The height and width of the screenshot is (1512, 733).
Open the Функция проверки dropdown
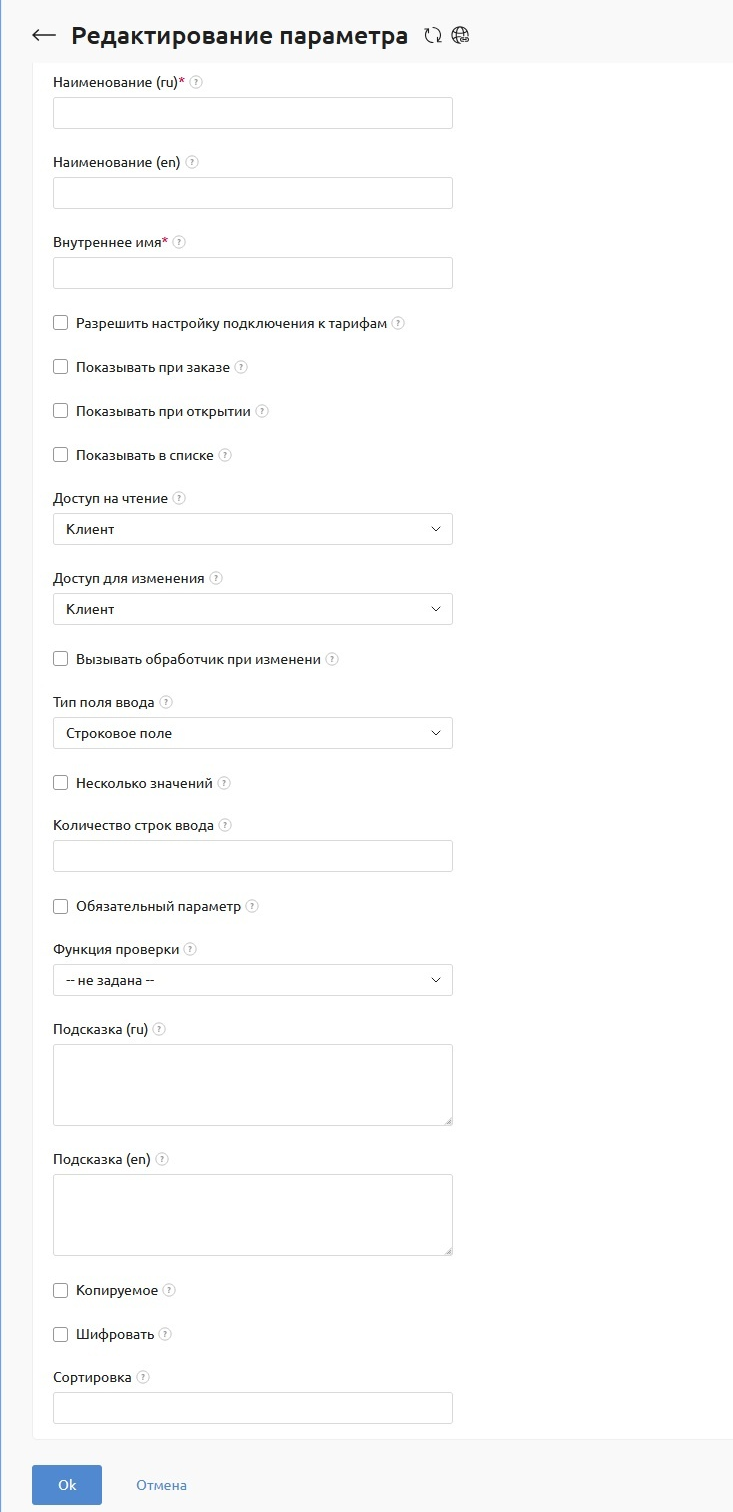pyautogui.click(x=252, y=980)
